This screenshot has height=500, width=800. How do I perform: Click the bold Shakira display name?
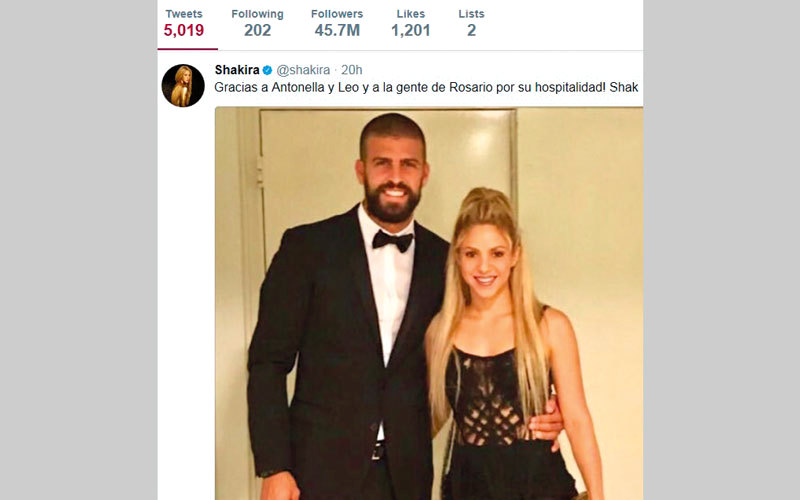pos(237,70)
